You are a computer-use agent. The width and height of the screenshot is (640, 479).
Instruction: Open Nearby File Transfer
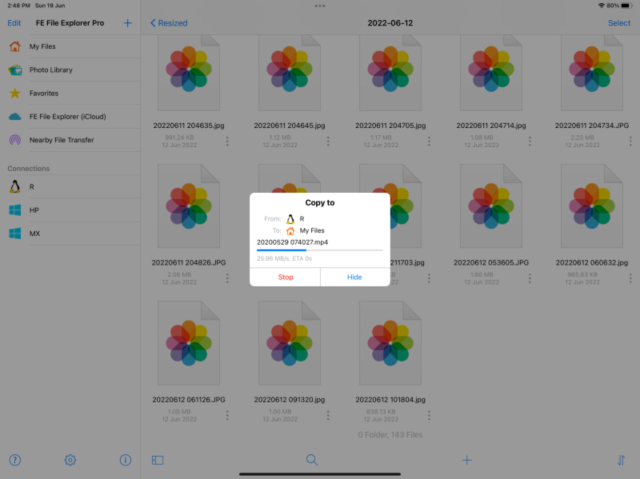pyautogui.click(x=61, y=140)
